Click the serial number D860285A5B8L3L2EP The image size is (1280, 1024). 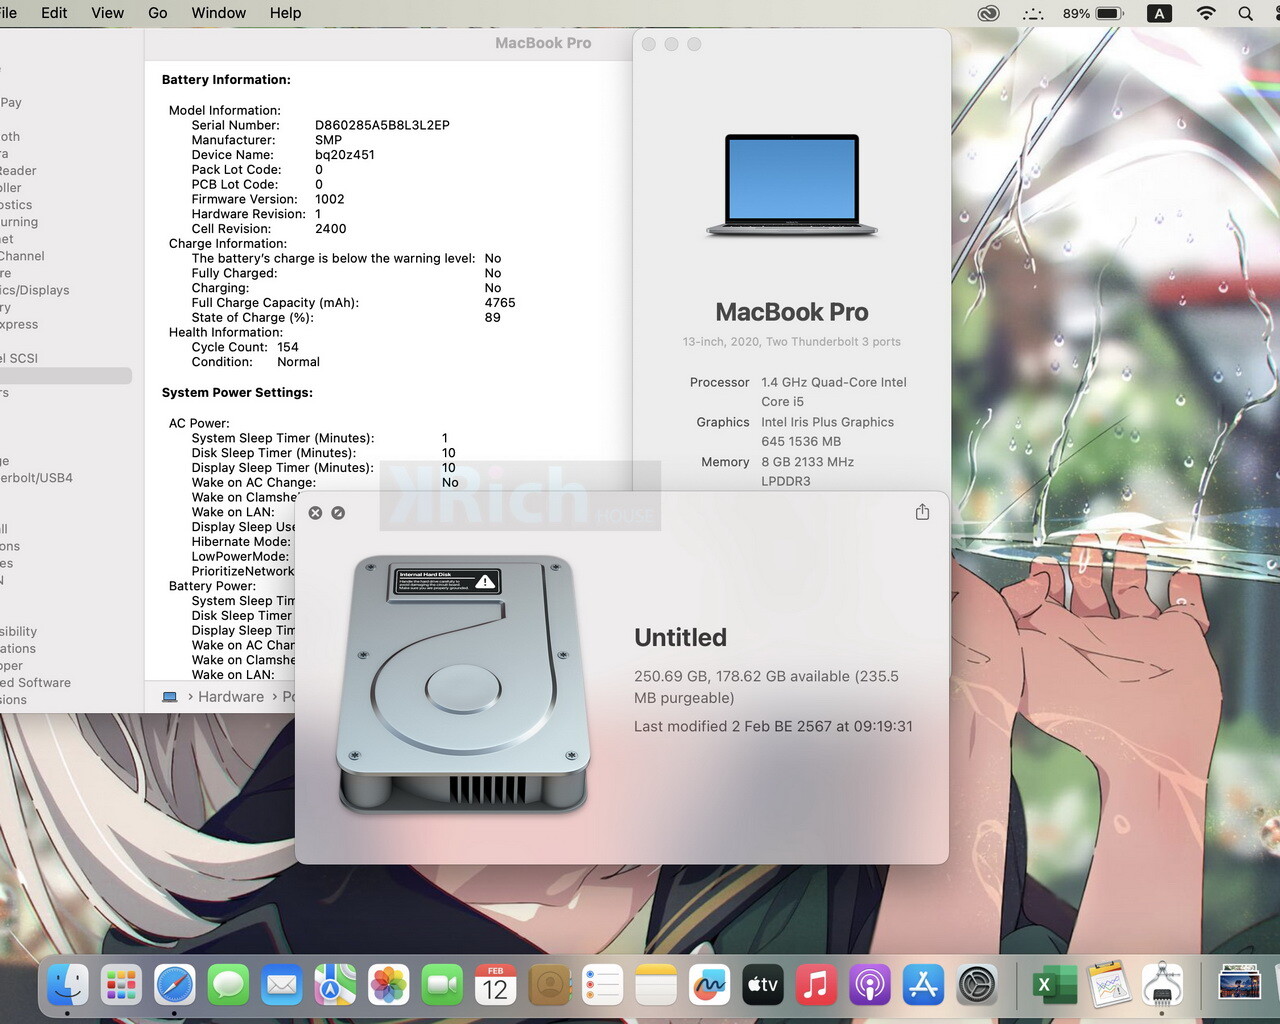tap(382, 125)
